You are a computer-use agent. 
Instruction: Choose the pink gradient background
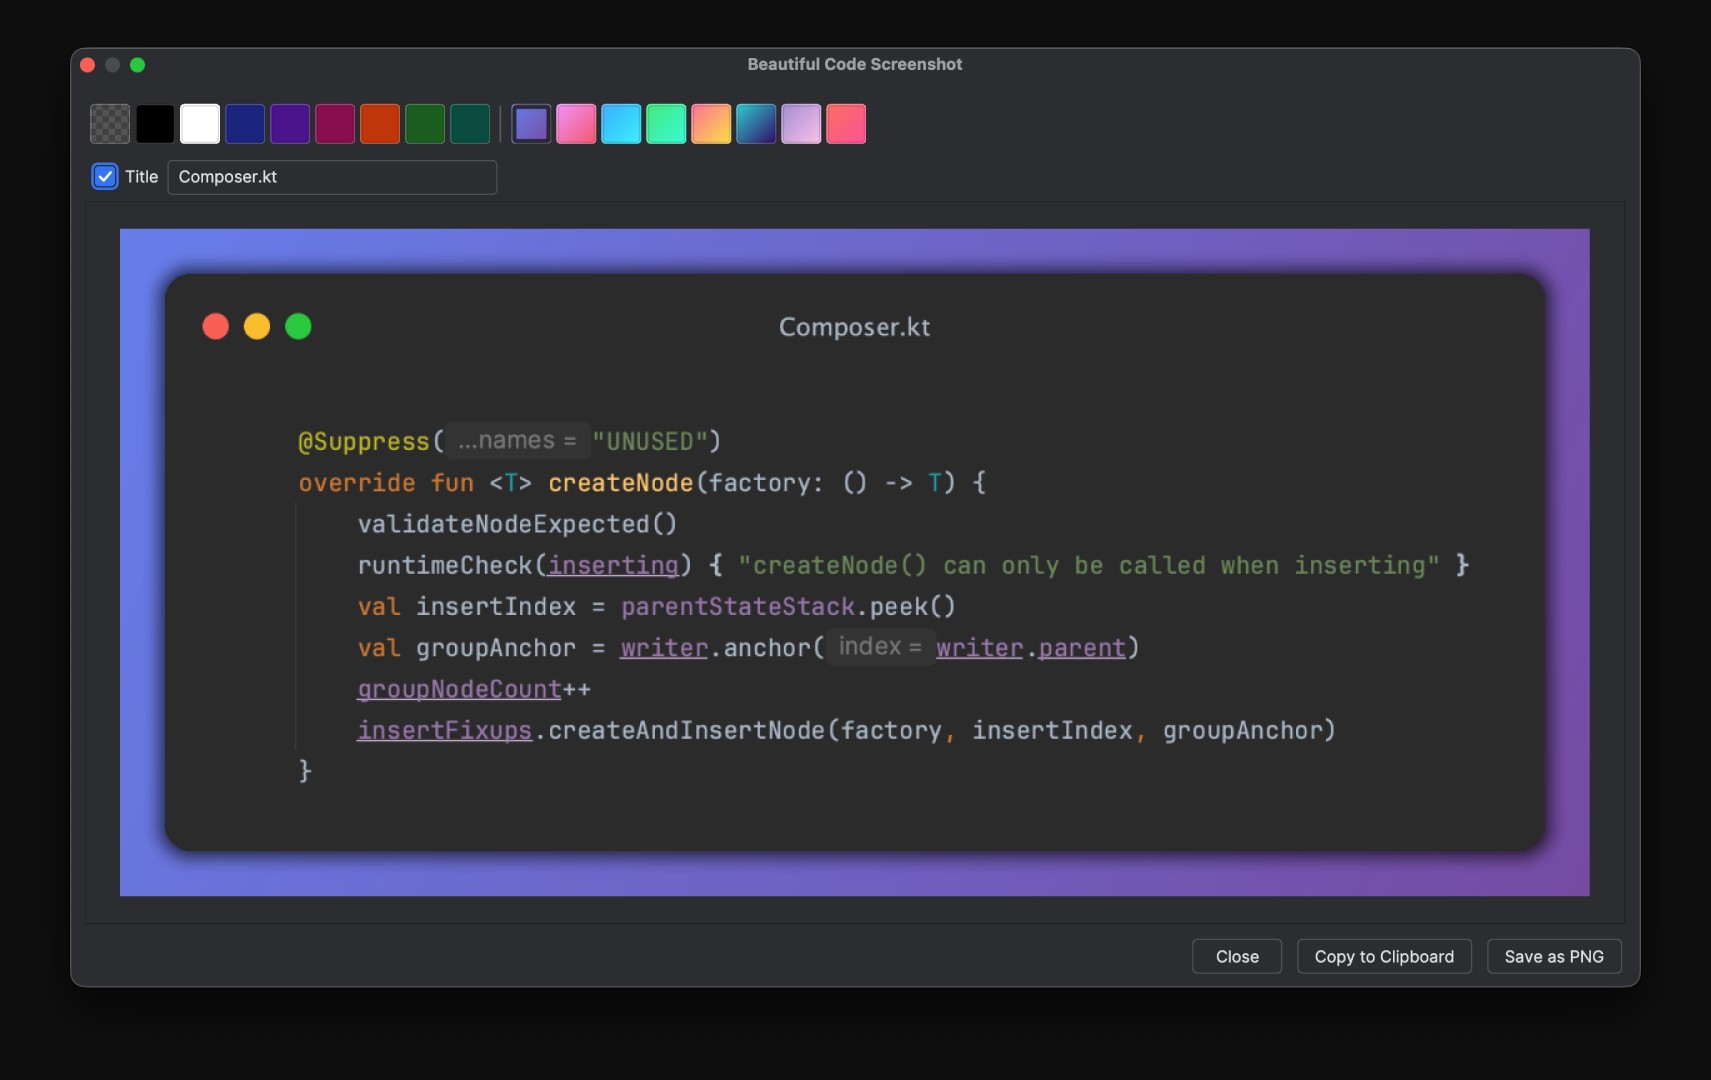(x=576, y=123)
